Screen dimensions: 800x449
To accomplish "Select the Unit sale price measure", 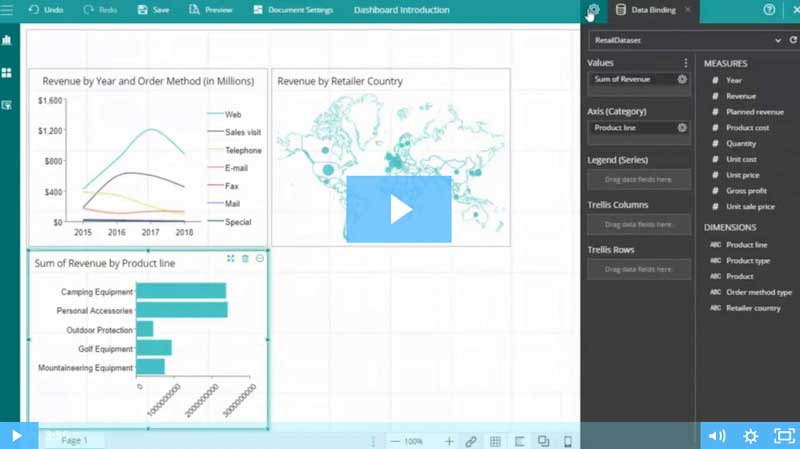I will coord(750,207).
